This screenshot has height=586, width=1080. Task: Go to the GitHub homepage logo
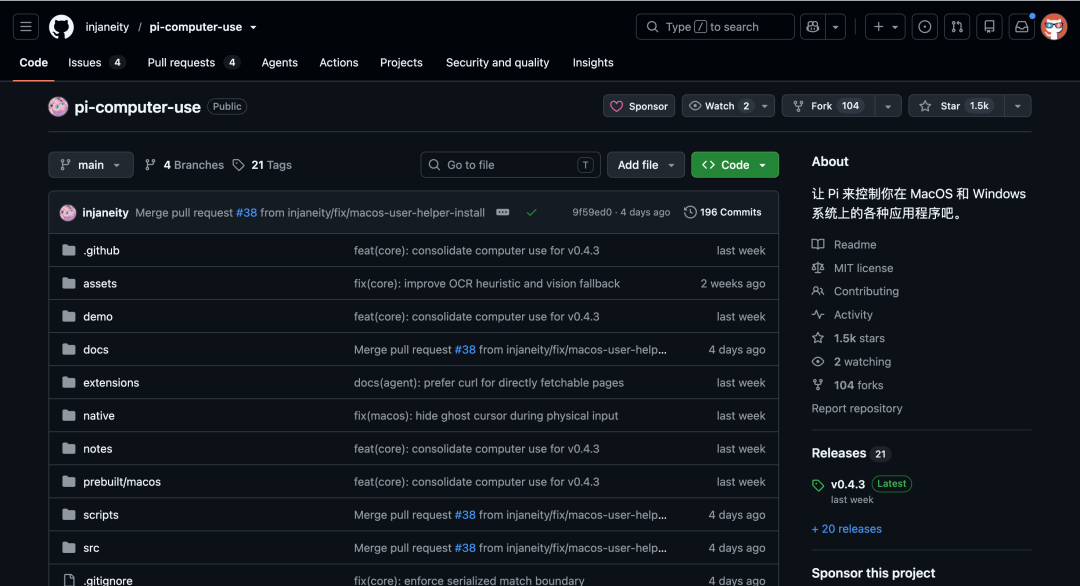(61, 27)
